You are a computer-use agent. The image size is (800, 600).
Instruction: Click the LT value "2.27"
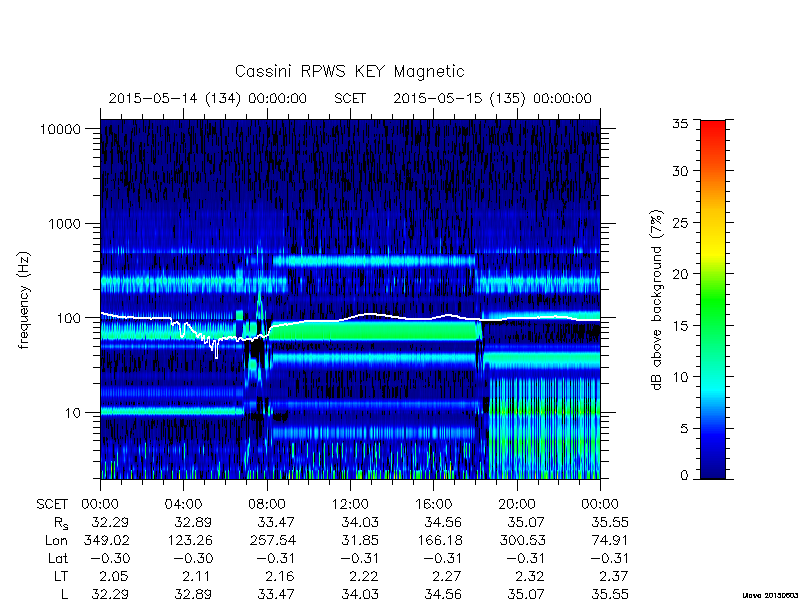447,577
